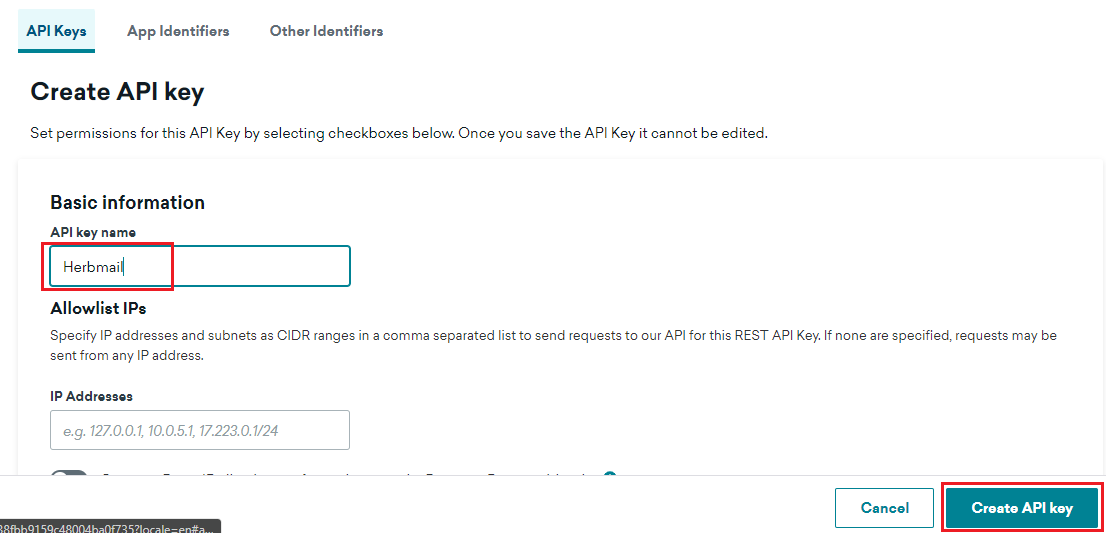Click the "IP Addresses" field label
The width and height of the screenshot is (1106, 533).
pyautogui.click(x=91, y=396)
